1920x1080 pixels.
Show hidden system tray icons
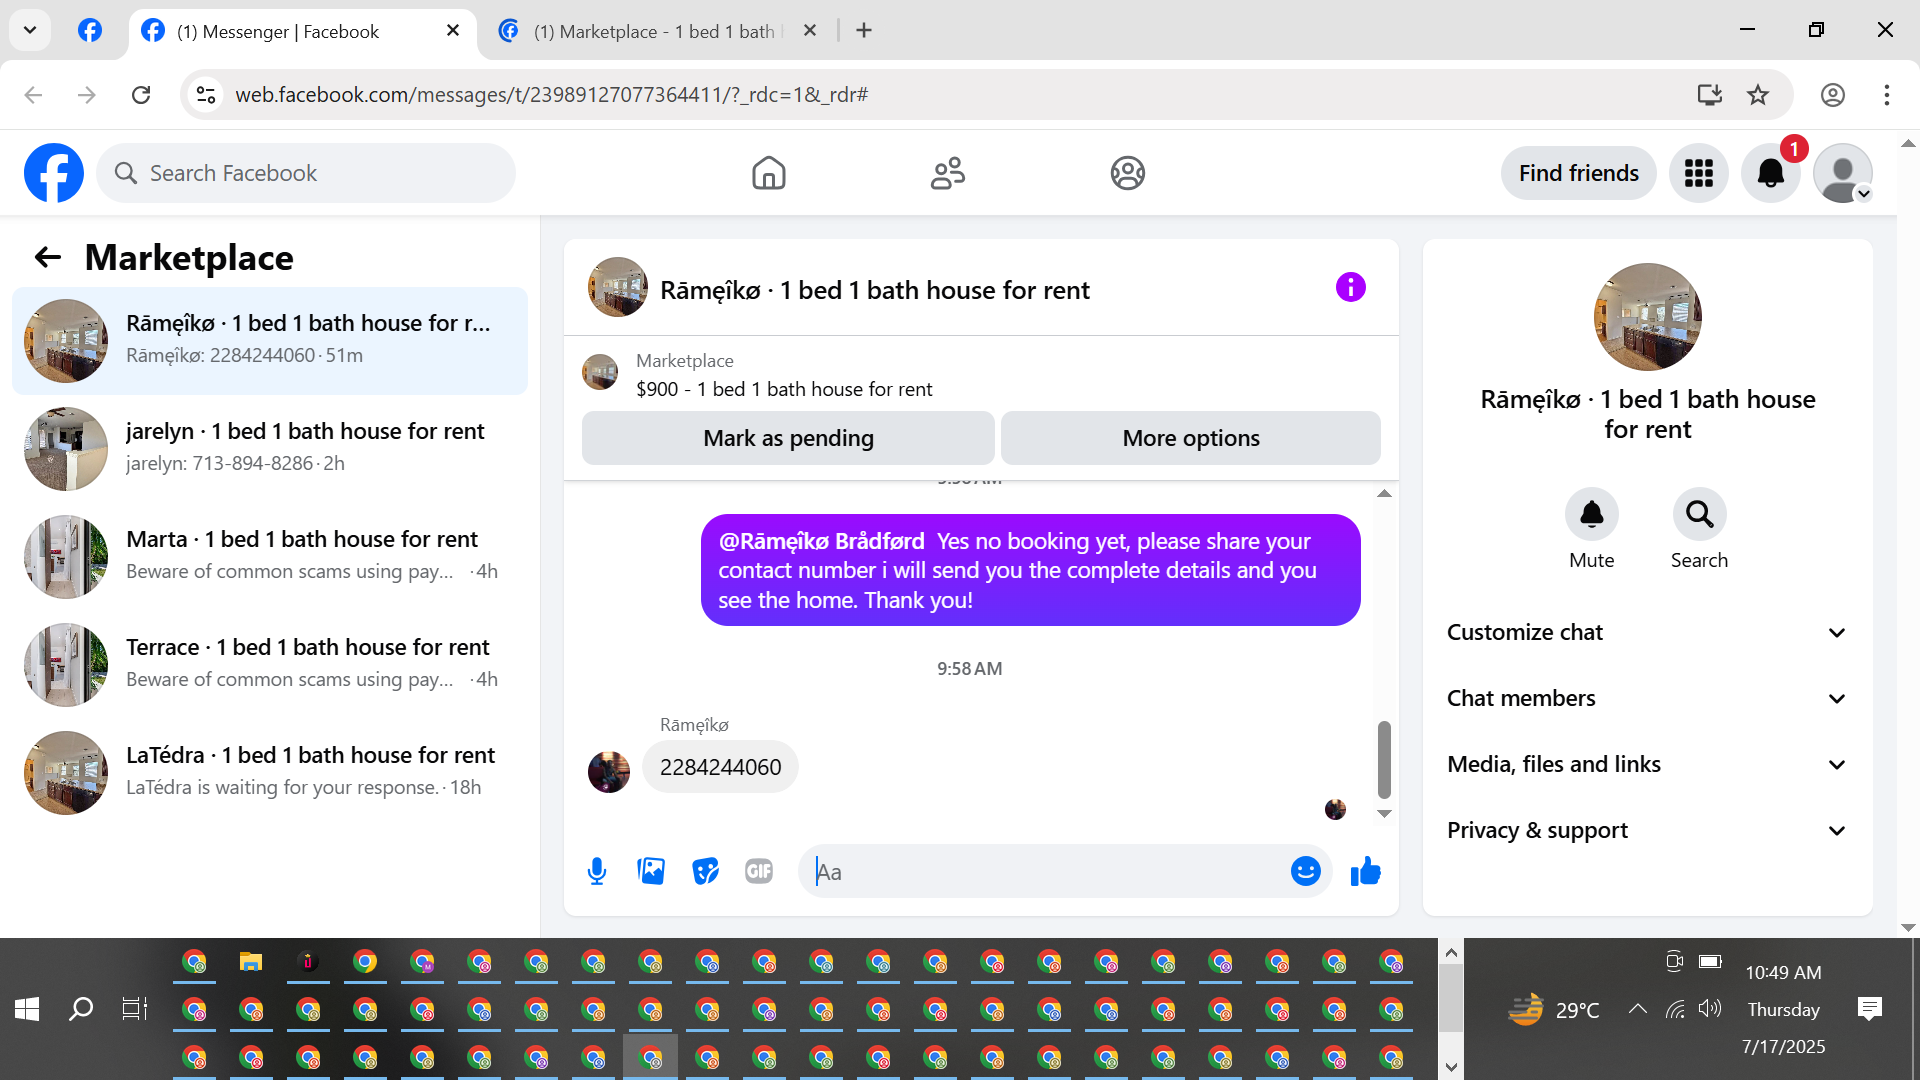click(x=1638, y=1009)
